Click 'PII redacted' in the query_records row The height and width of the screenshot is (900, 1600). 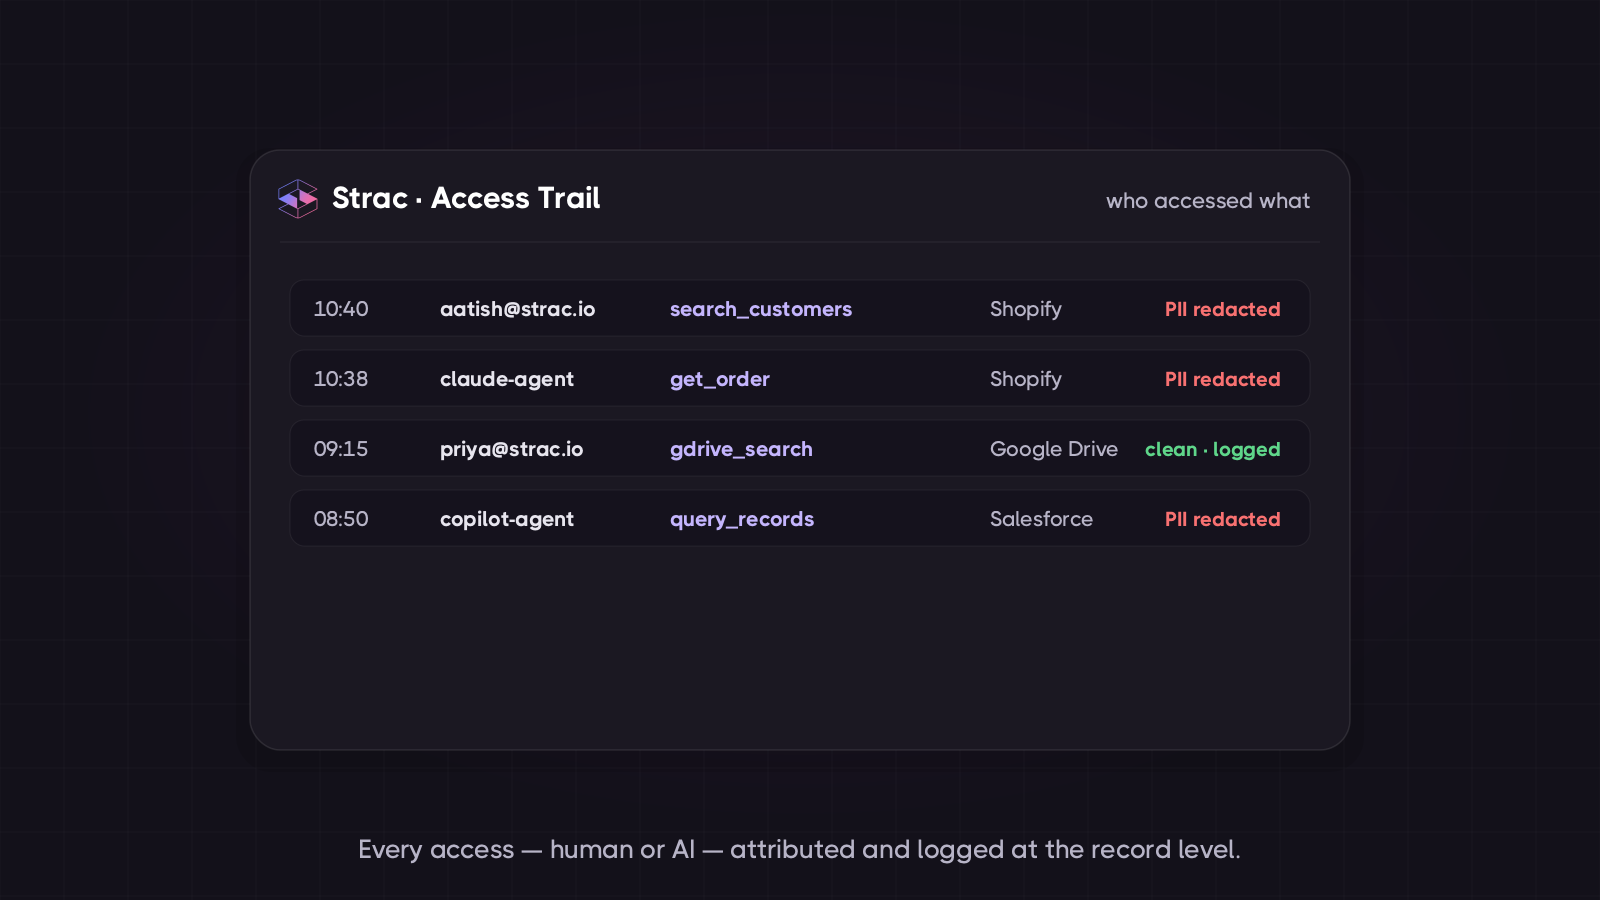tap(1222, 519)
